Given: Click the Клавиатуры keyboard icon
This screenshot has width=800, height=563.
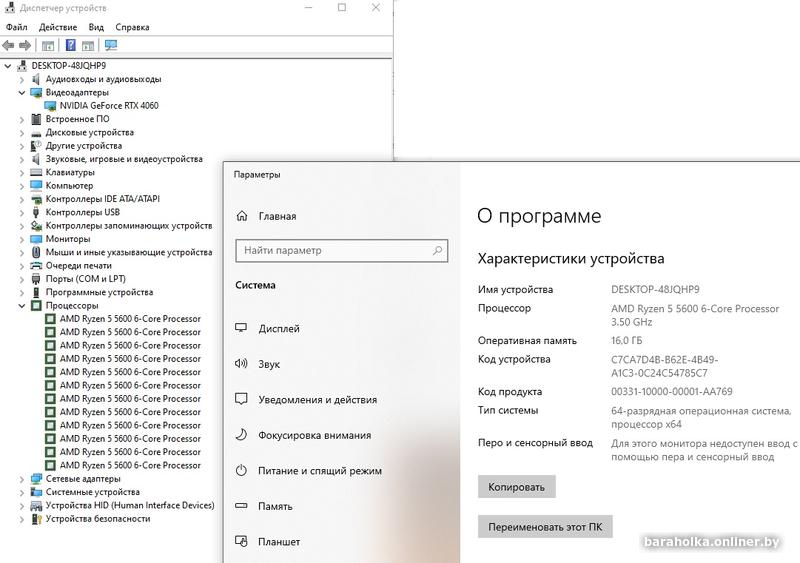Looking at the screenshot, I should click(36, 172).
